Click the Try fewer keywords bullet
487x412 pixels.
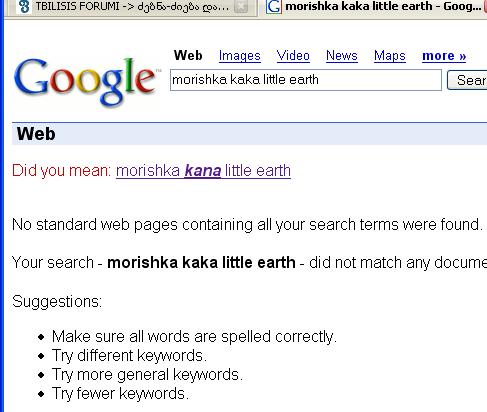[120, 394]
